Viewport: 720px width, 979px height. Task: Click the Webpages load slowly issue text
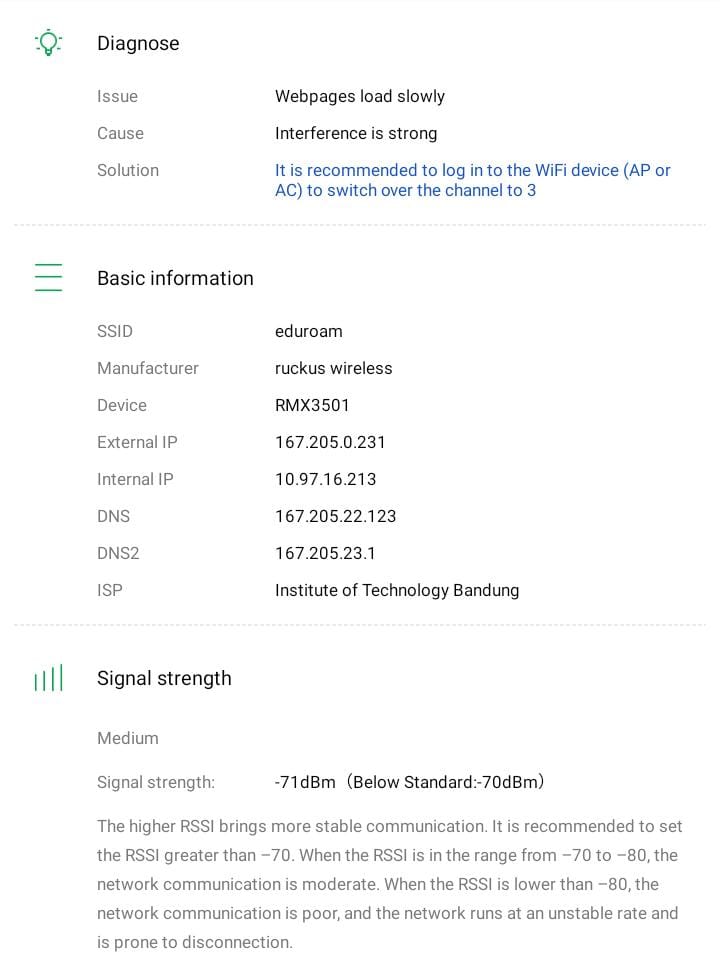point(360,96)
